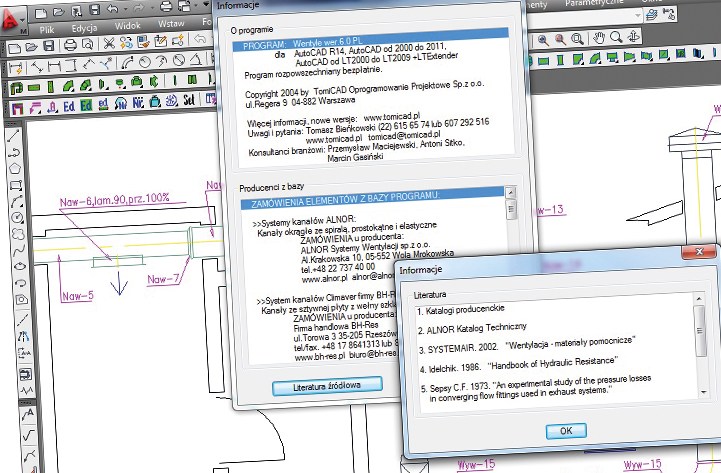Open the Edycja menu

(84, 28)
